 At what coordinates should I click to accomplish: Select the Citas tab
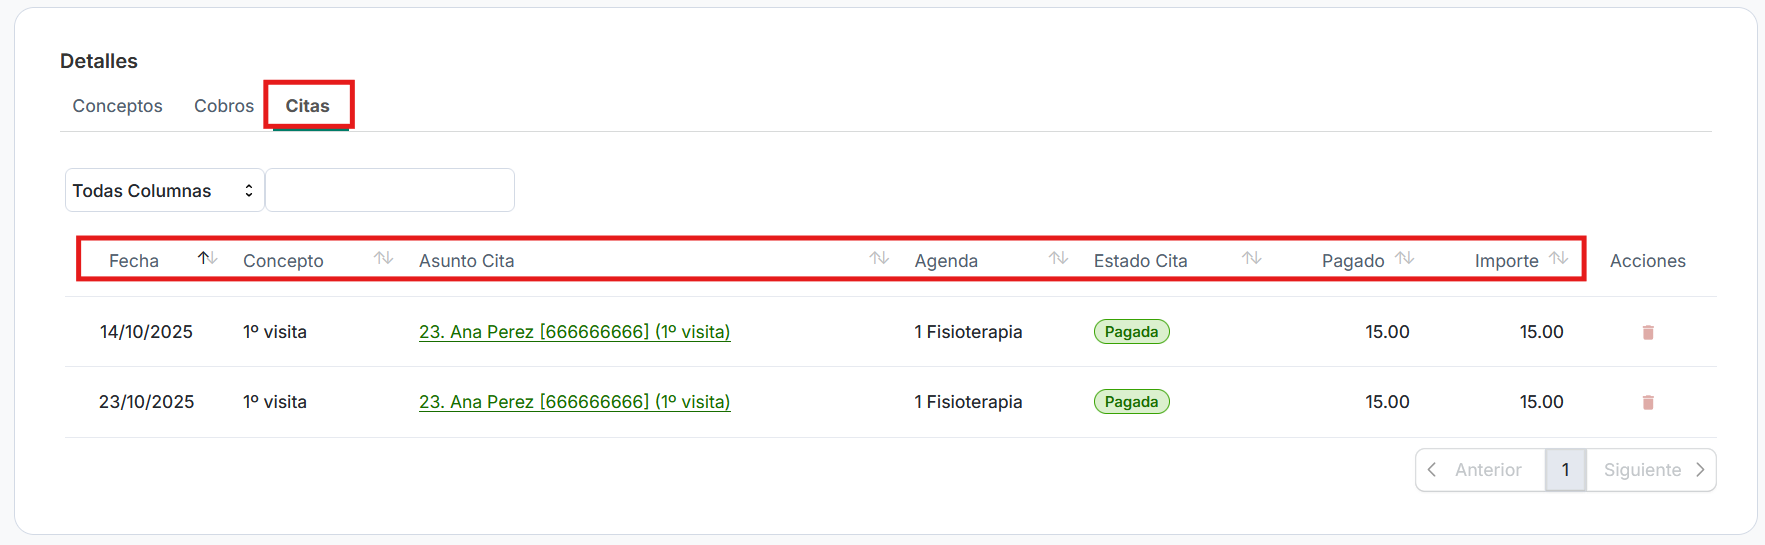pyautogui.click(x=307, y=106)
